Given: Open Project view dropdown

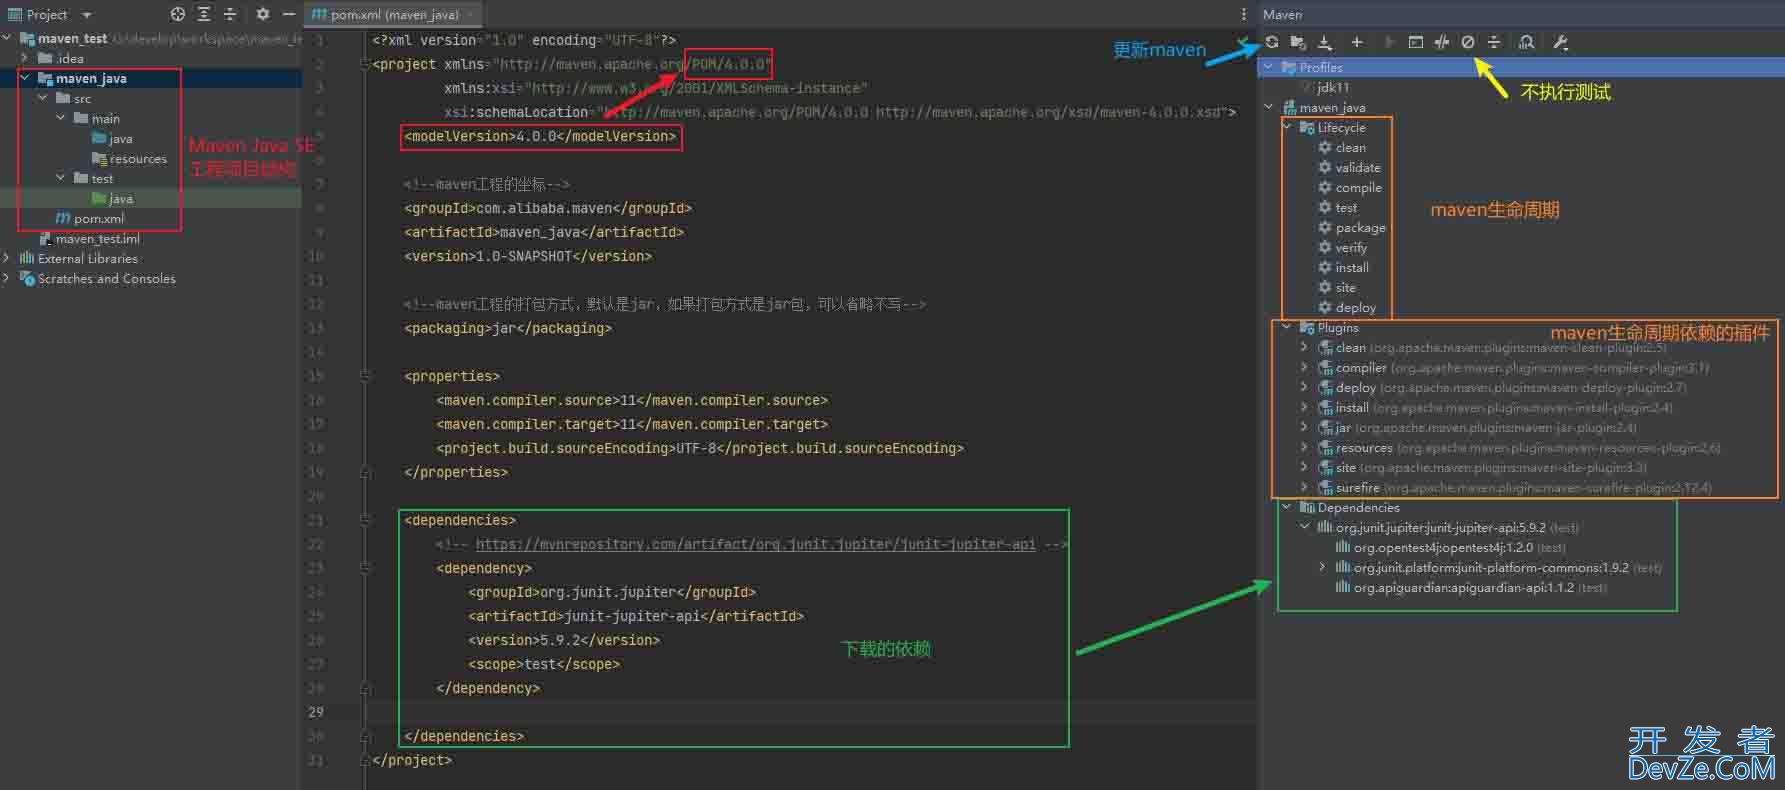Looking at the screenshot, I should [x=86, y=15].
